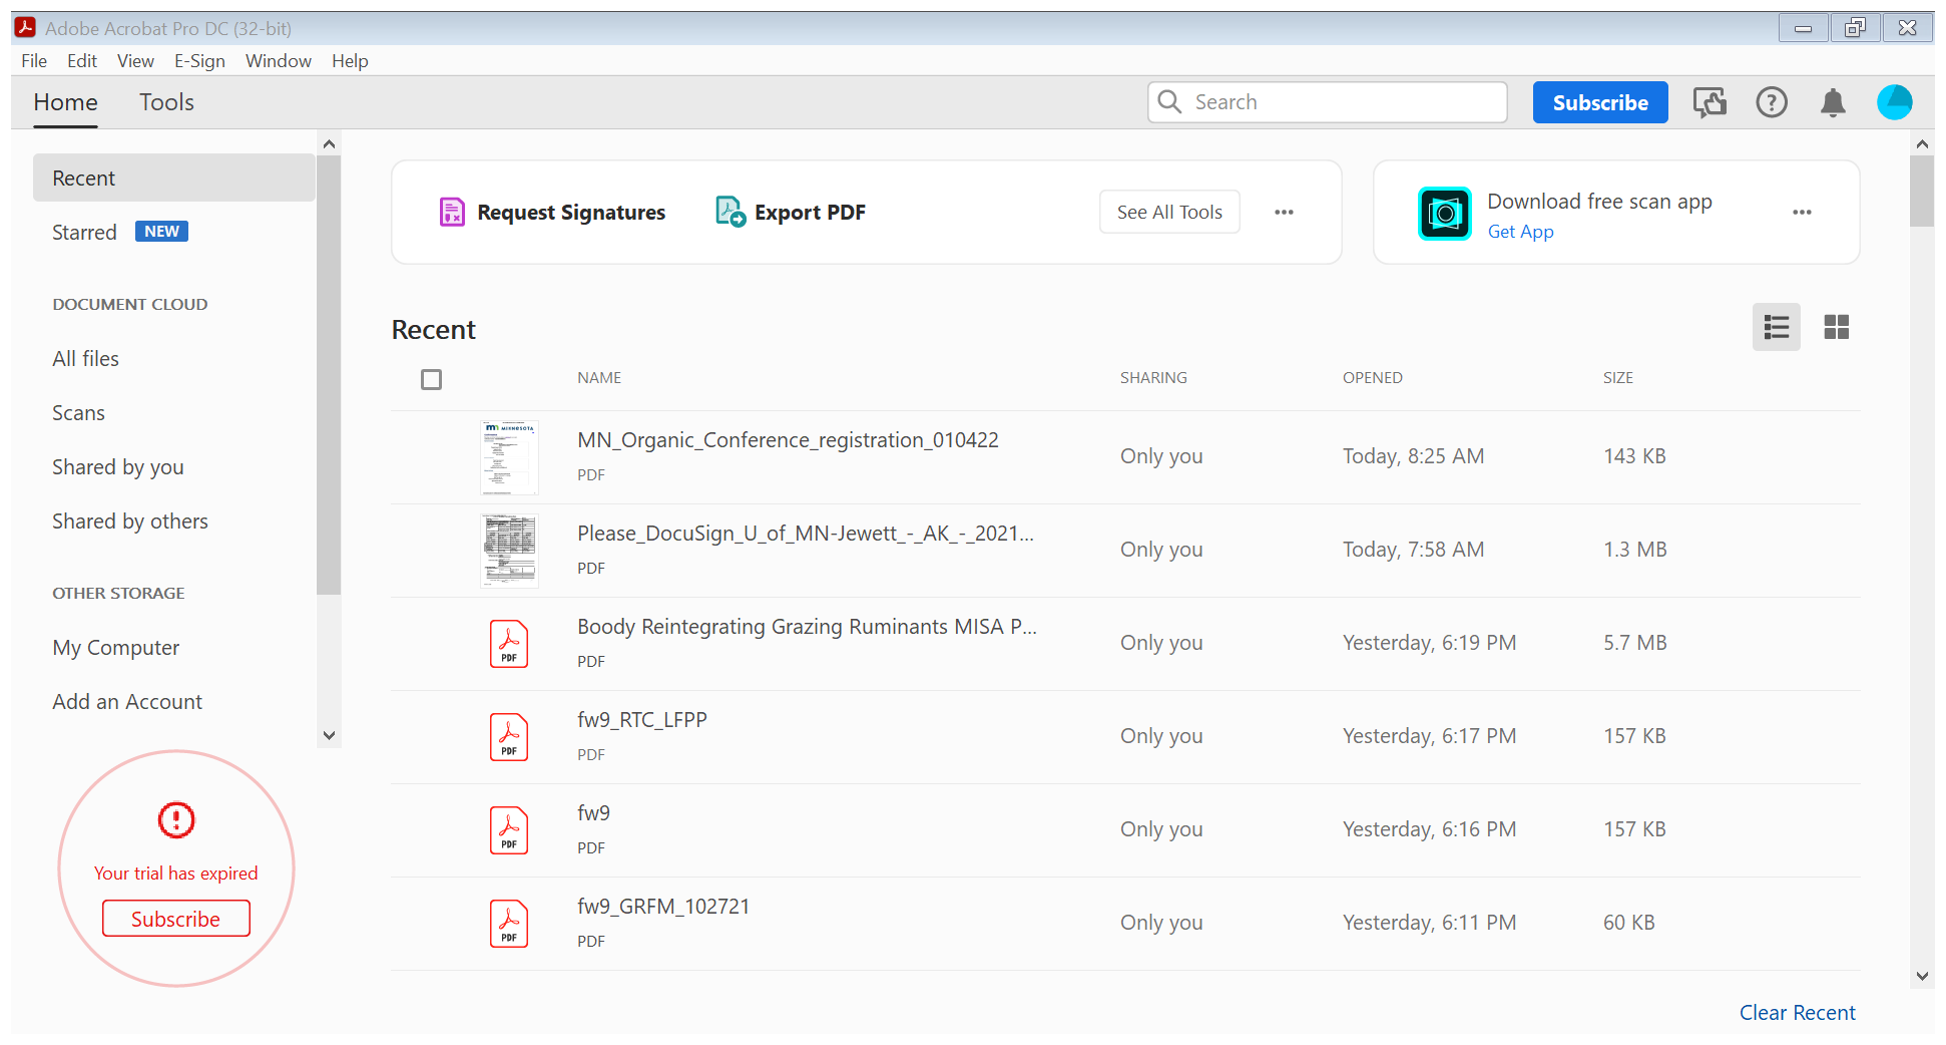1946x1045 pixels.
Task: Open the notifications bell
Action: point(1832,103)
